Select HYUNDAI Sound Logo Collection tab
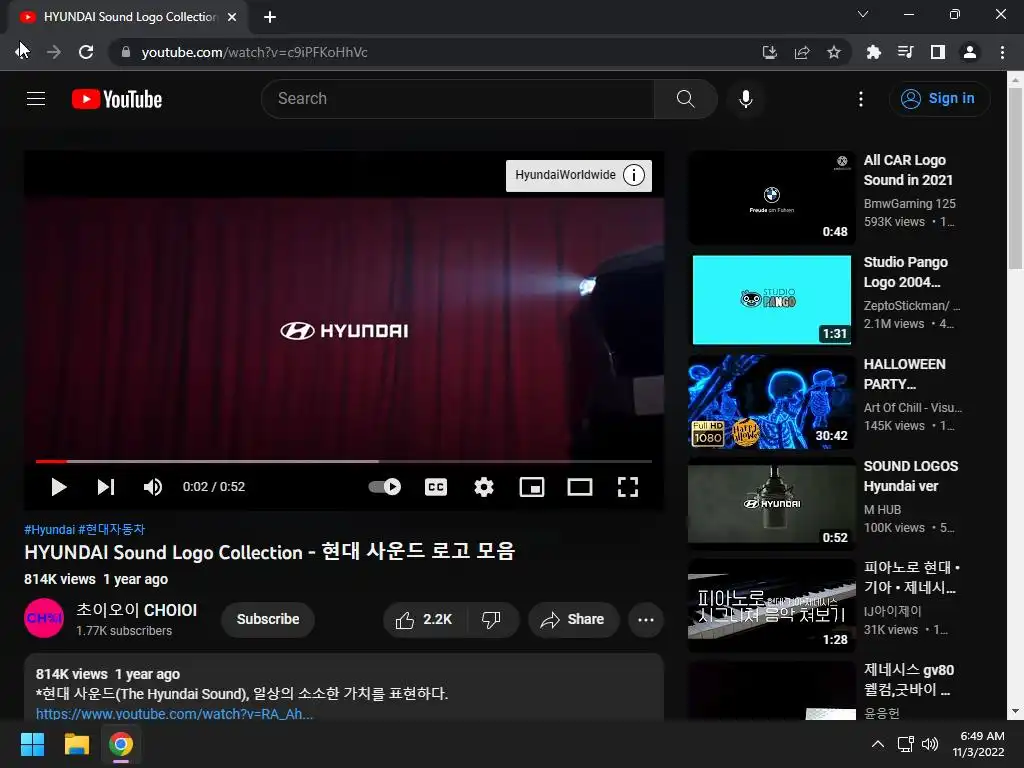This screenshot has width=1024, height=768. click(x=129, y=17)
